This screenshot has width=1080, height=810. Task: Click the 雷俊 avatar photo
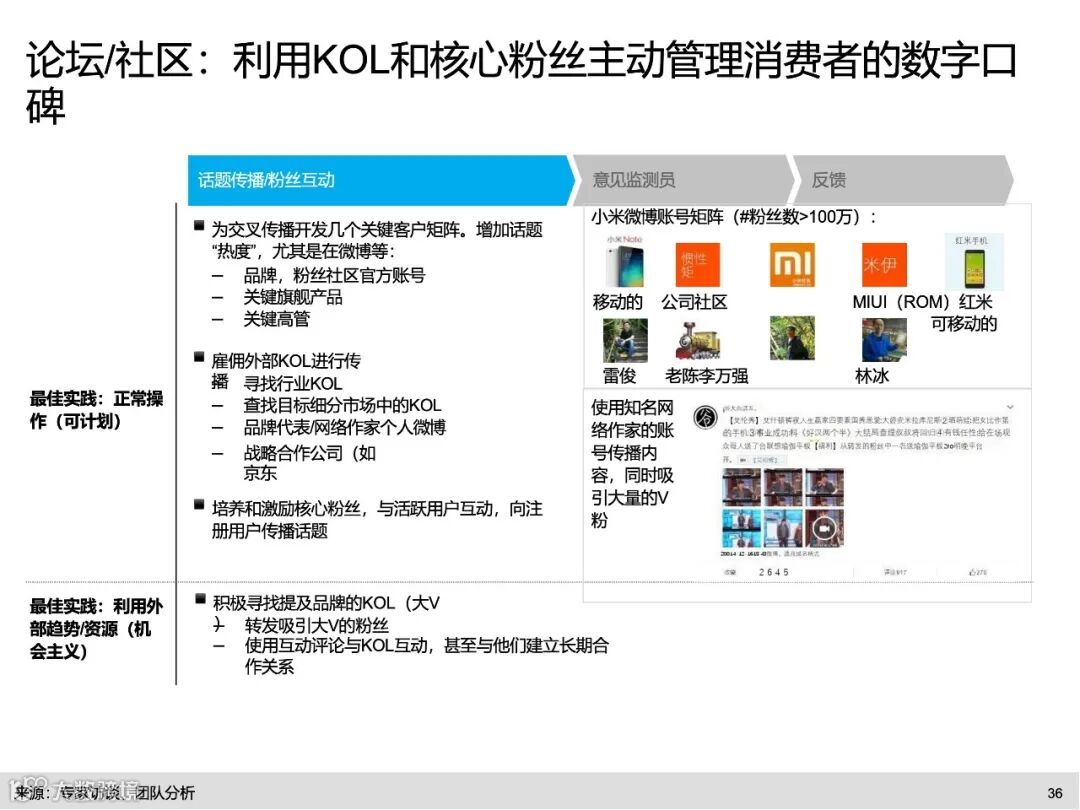(x=625, y=340)
